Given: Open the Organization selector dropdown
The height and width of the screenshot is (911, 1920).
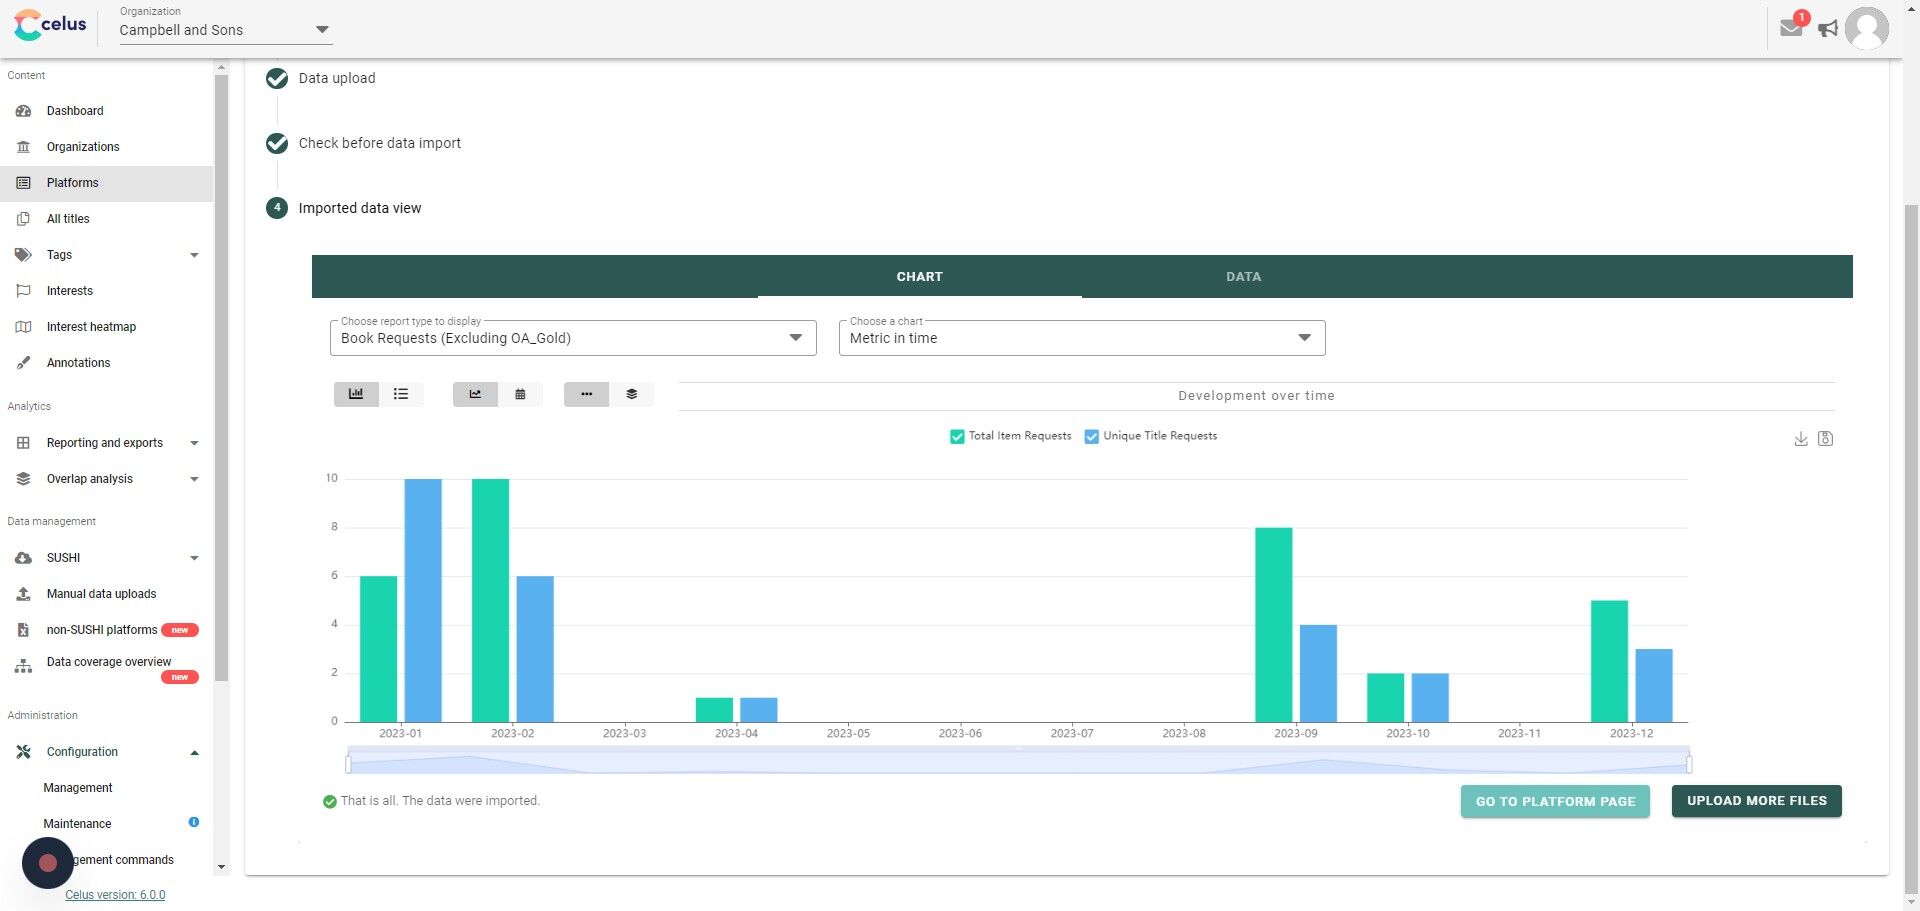Looking at the screenshot, I should point(224,30).
